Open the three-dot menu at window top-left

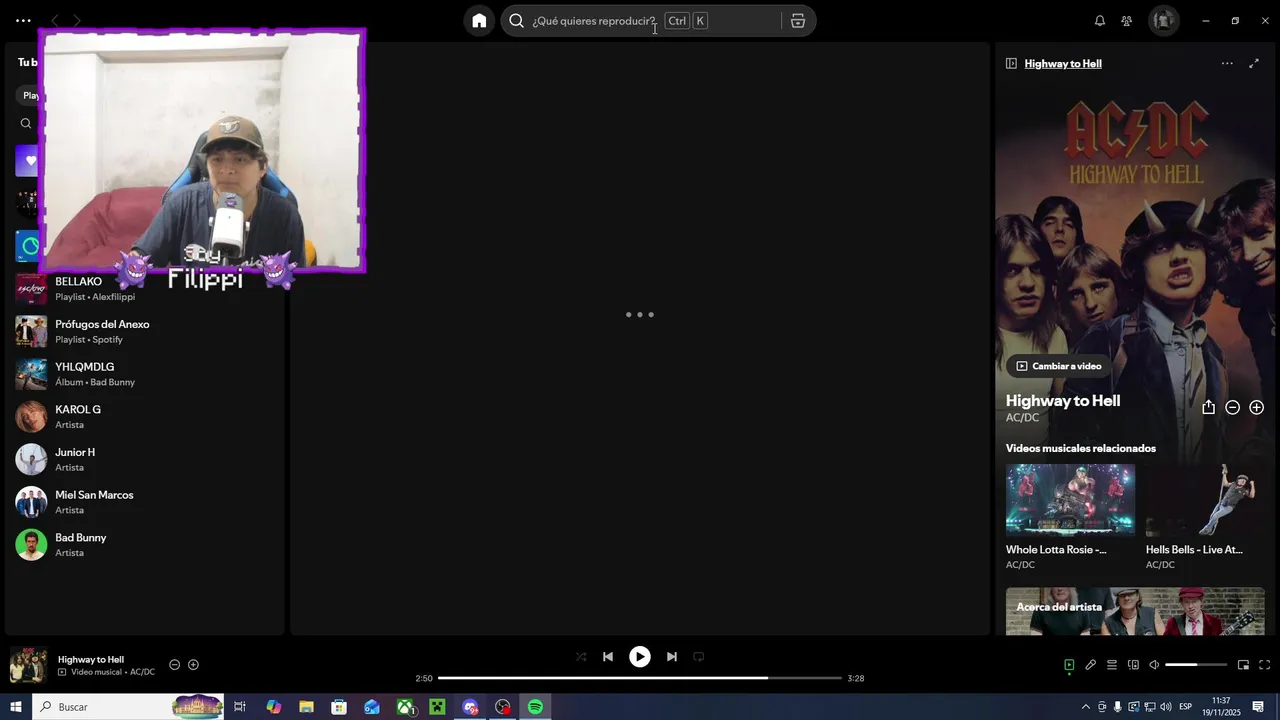(23, 21)
